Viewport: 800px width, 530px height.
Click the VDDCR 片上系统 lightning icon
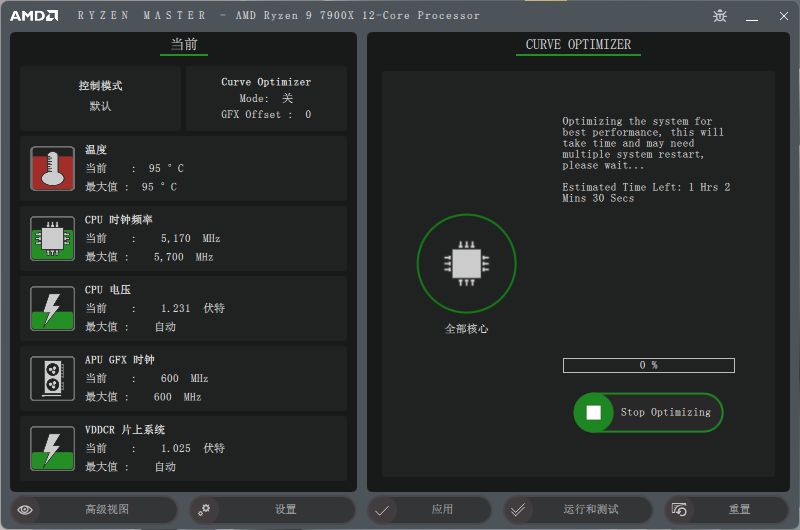(52, 448)
